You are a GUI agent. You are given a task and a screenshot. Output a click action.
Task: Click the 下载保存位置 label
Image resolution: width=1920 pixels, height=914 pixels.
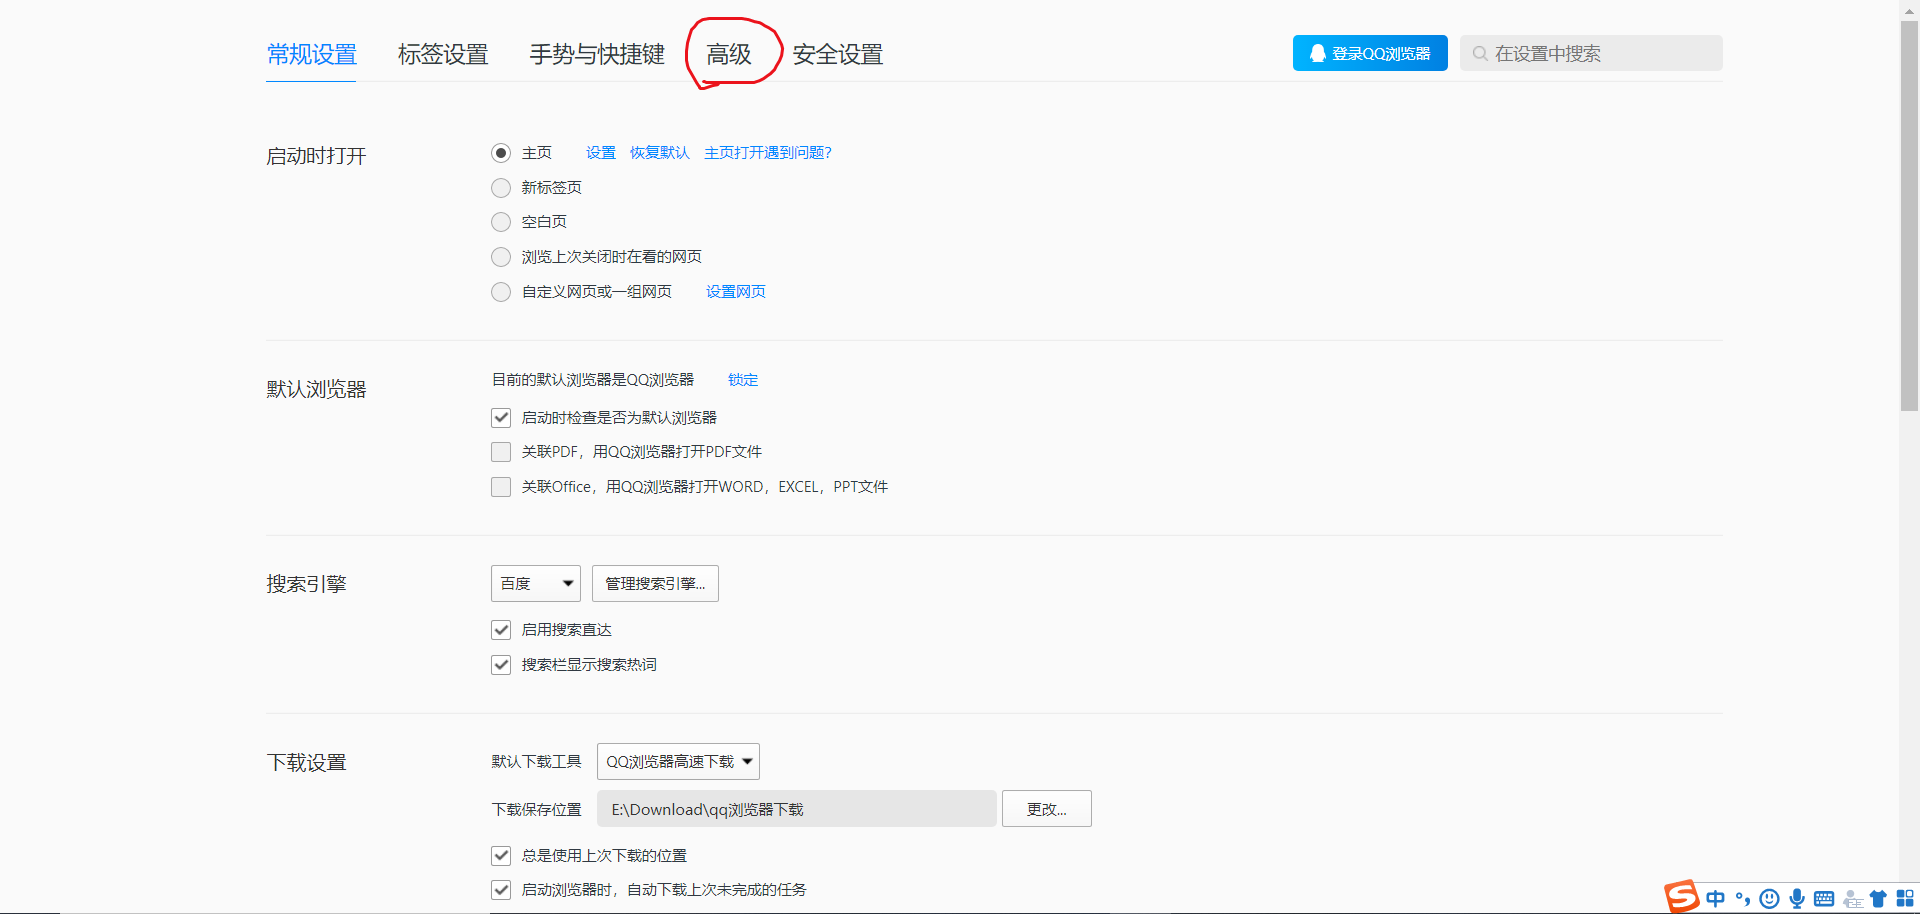536,810
